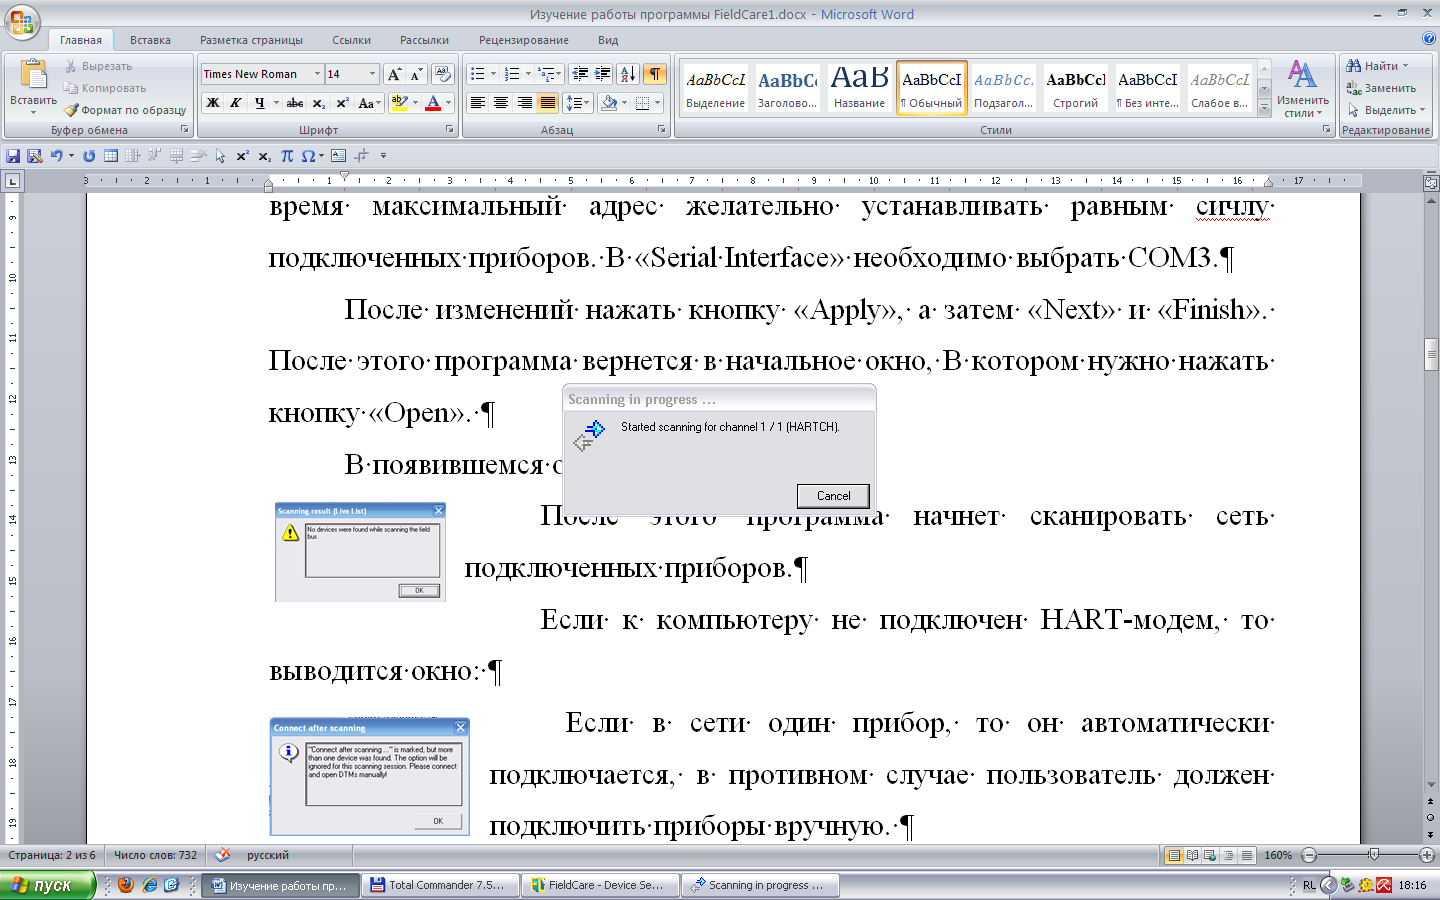The image size is (1440, 900).
Task: Open the Рассылки ribbon tab
Action: point(424,40)
